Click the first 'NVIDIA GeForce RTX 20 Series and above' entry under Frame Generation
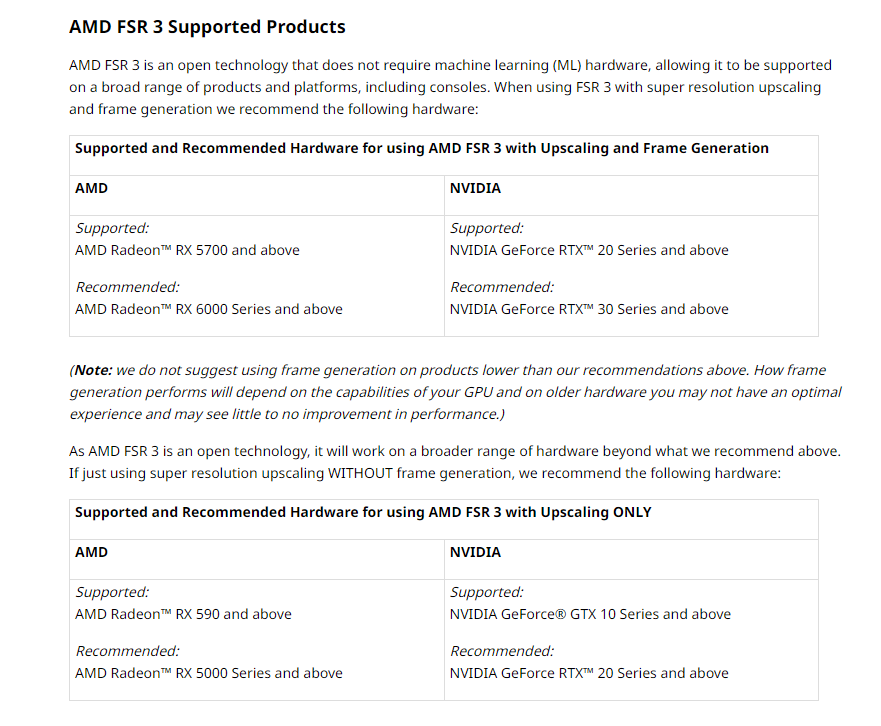881x726 pixels. pos(589,250)
